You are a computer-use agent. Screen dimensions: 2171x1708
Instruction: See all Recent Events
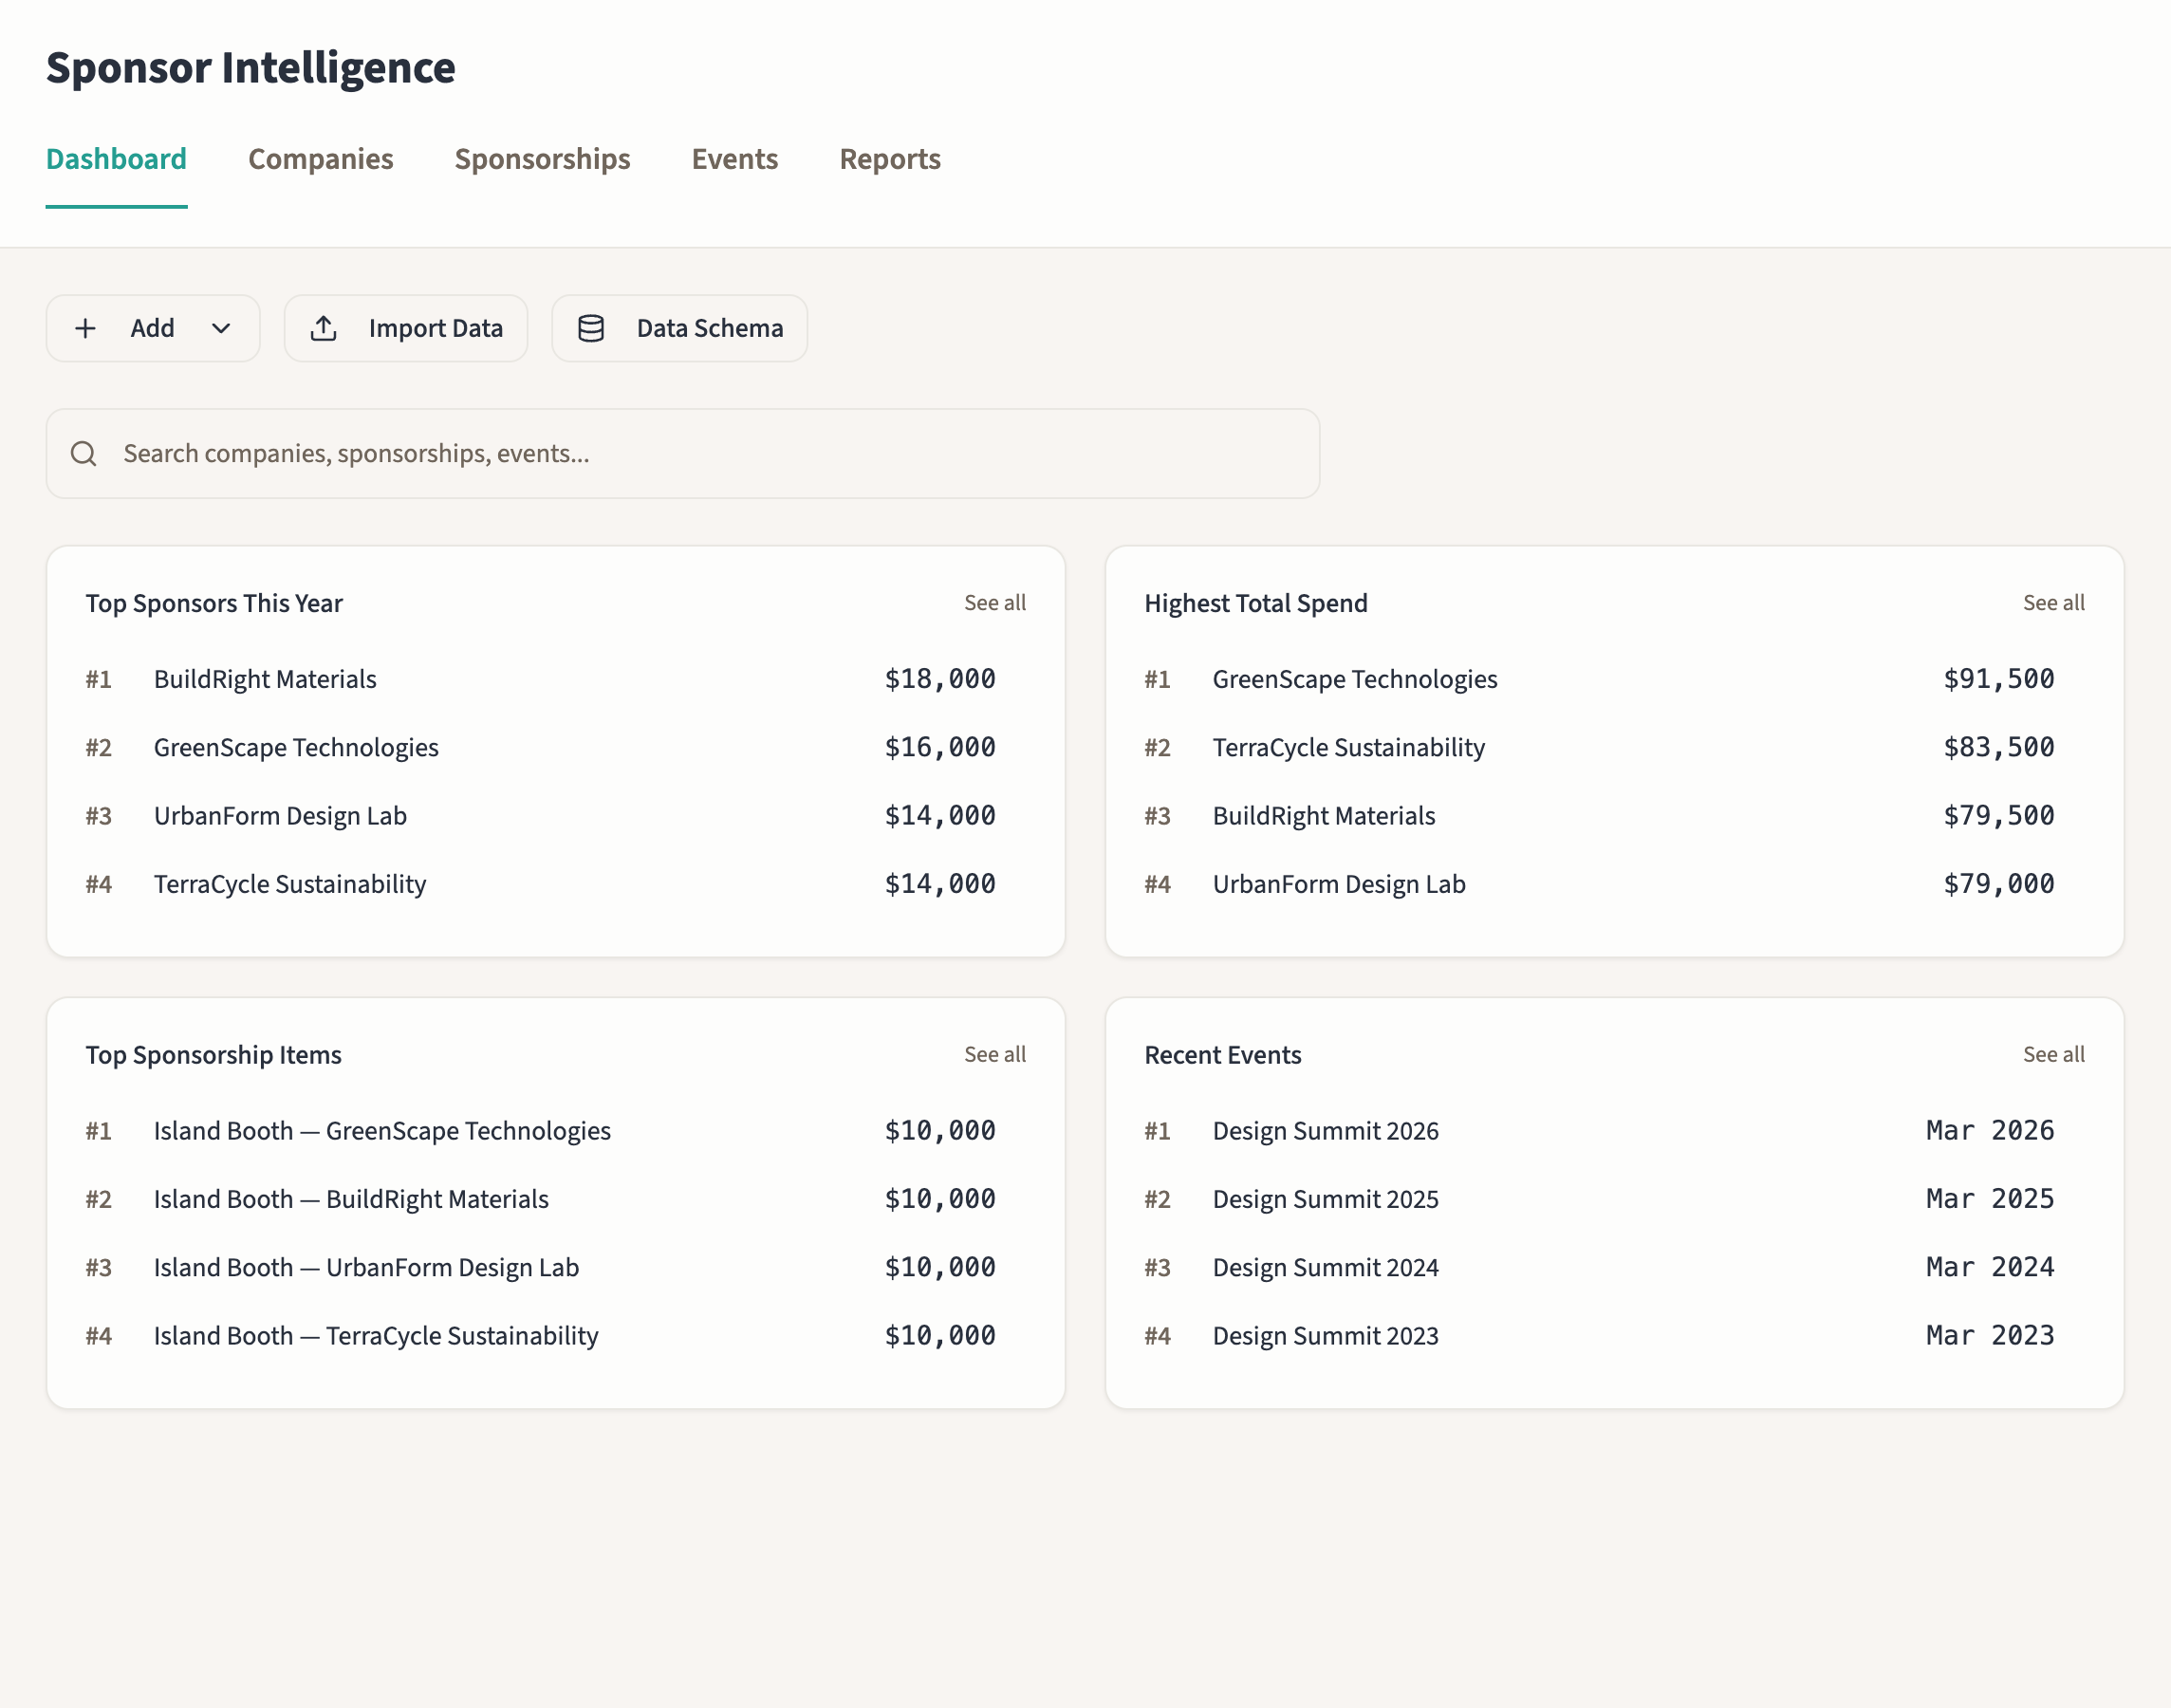[x=2054, y=1054]
